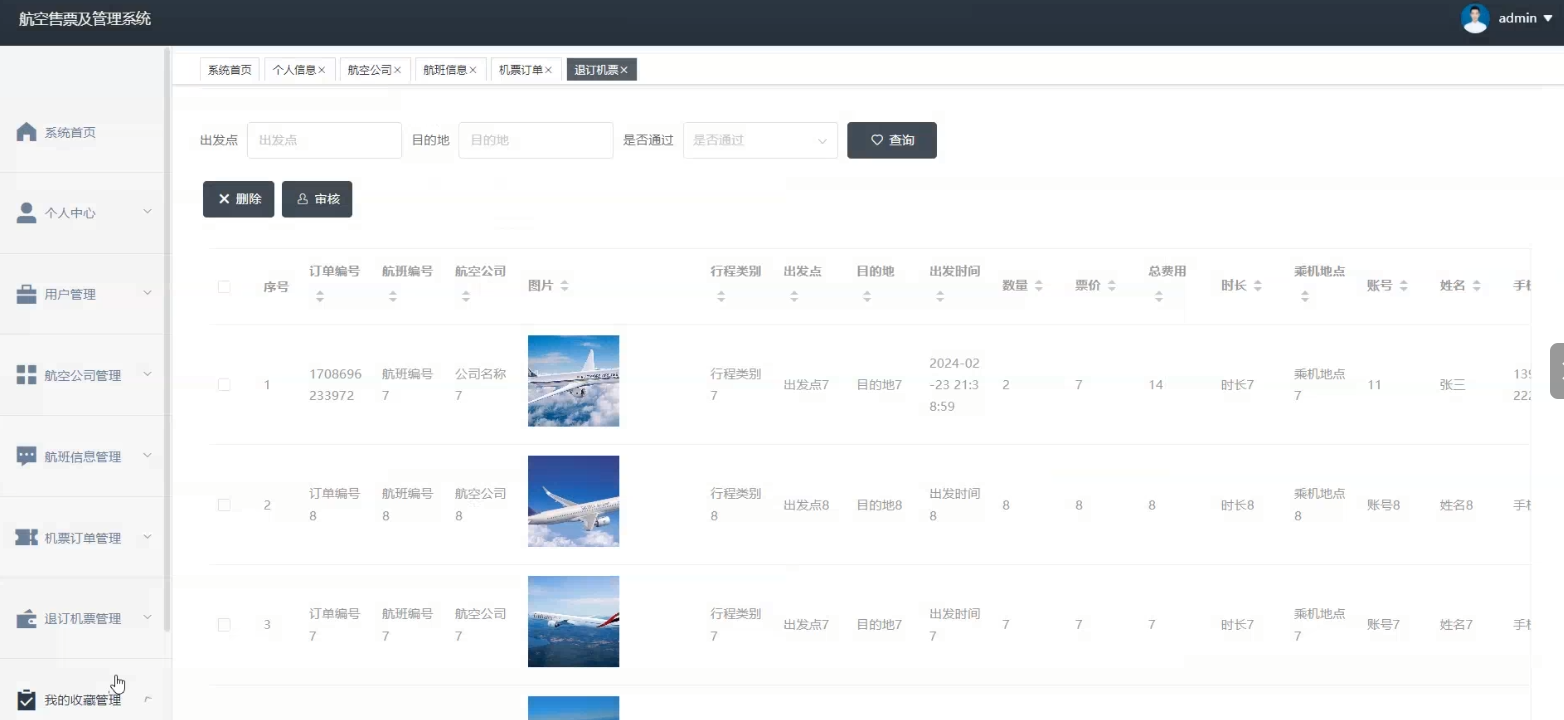The width and height of the screenshot is (1564, 720).
Task: Close the 机票订单 tab with its X
Action: [549, 70]
